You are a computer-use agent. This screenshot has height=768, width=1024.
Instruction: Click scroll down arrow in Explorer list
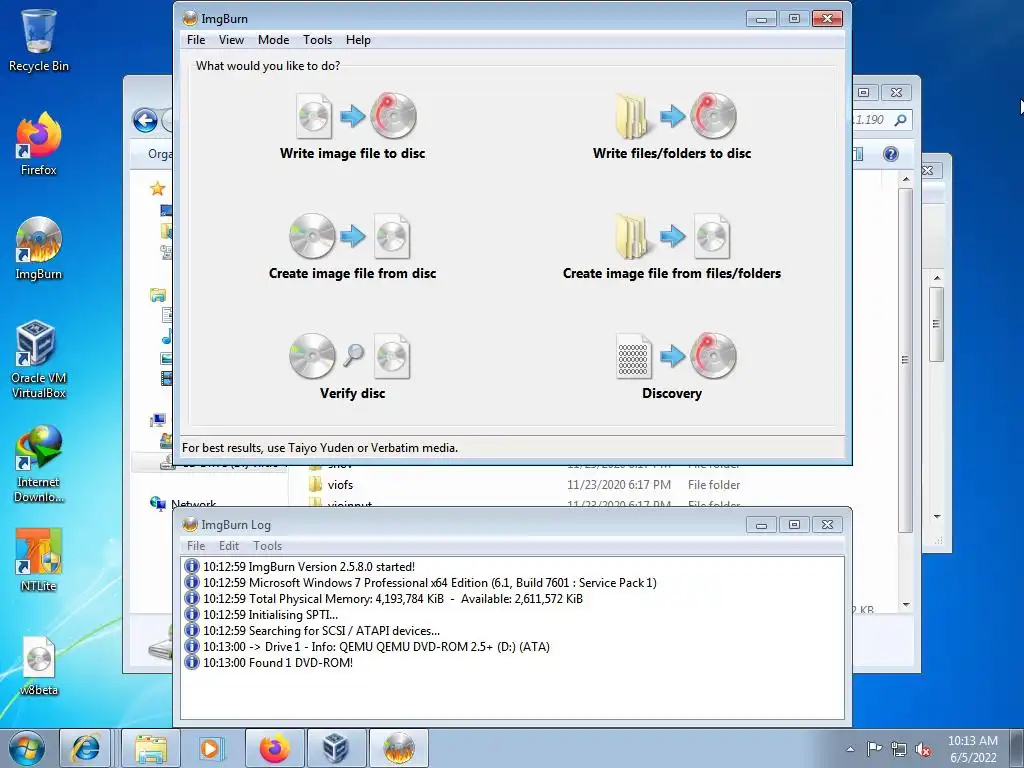coord(906,605)
